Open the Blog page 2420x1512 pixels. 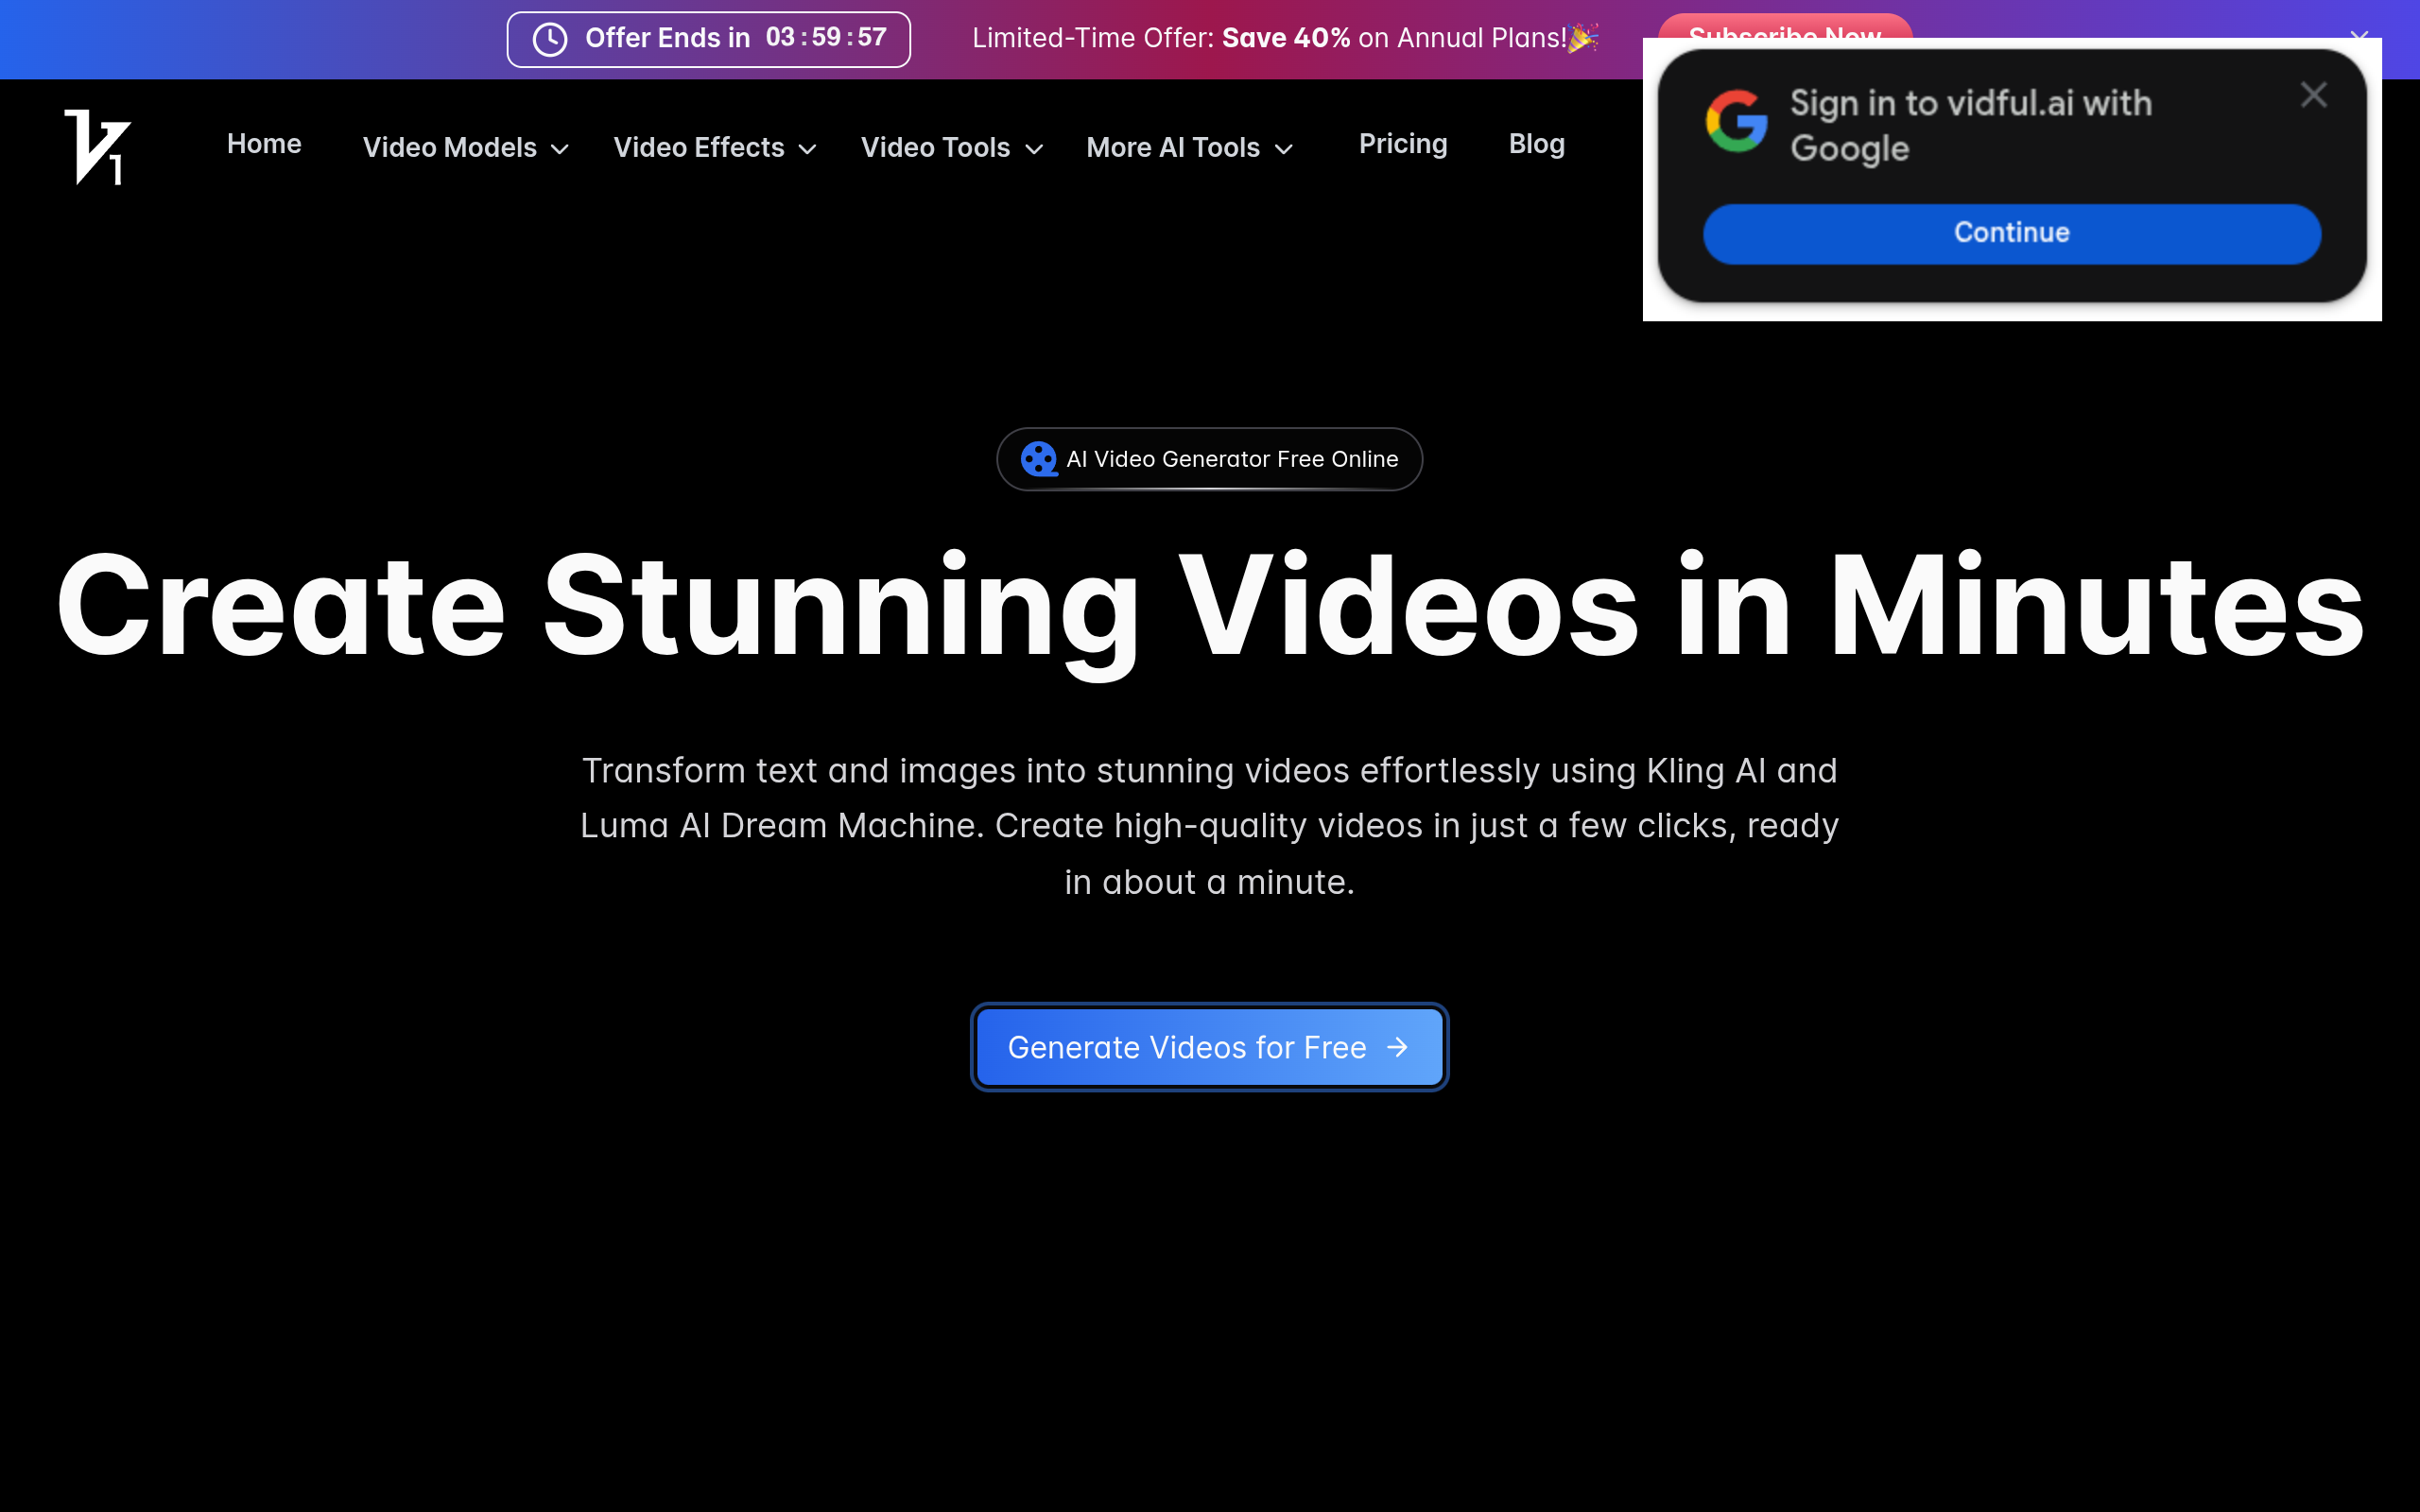coord(1536,144)
